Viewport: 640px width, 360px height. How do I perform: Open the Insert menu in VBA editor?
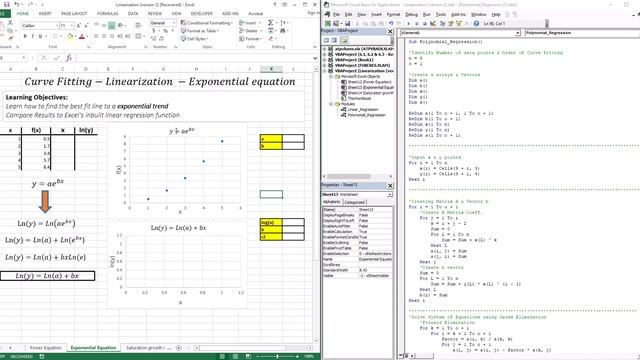[x=376, y=14]
